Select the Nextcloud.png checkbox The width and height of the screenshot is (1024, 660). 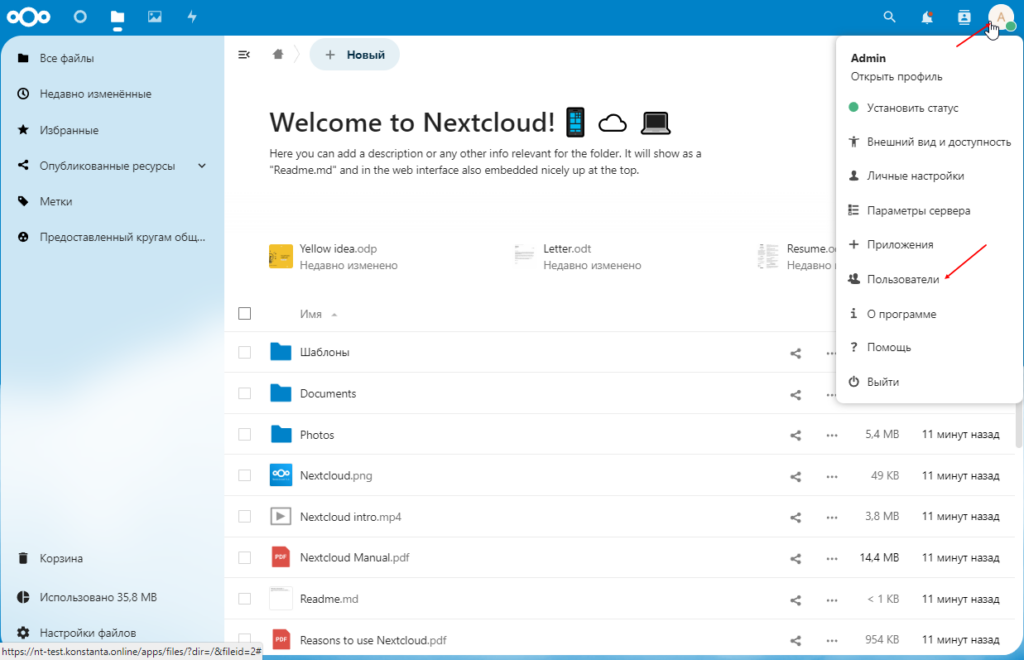pyautogui.click(x=245, y=475)
